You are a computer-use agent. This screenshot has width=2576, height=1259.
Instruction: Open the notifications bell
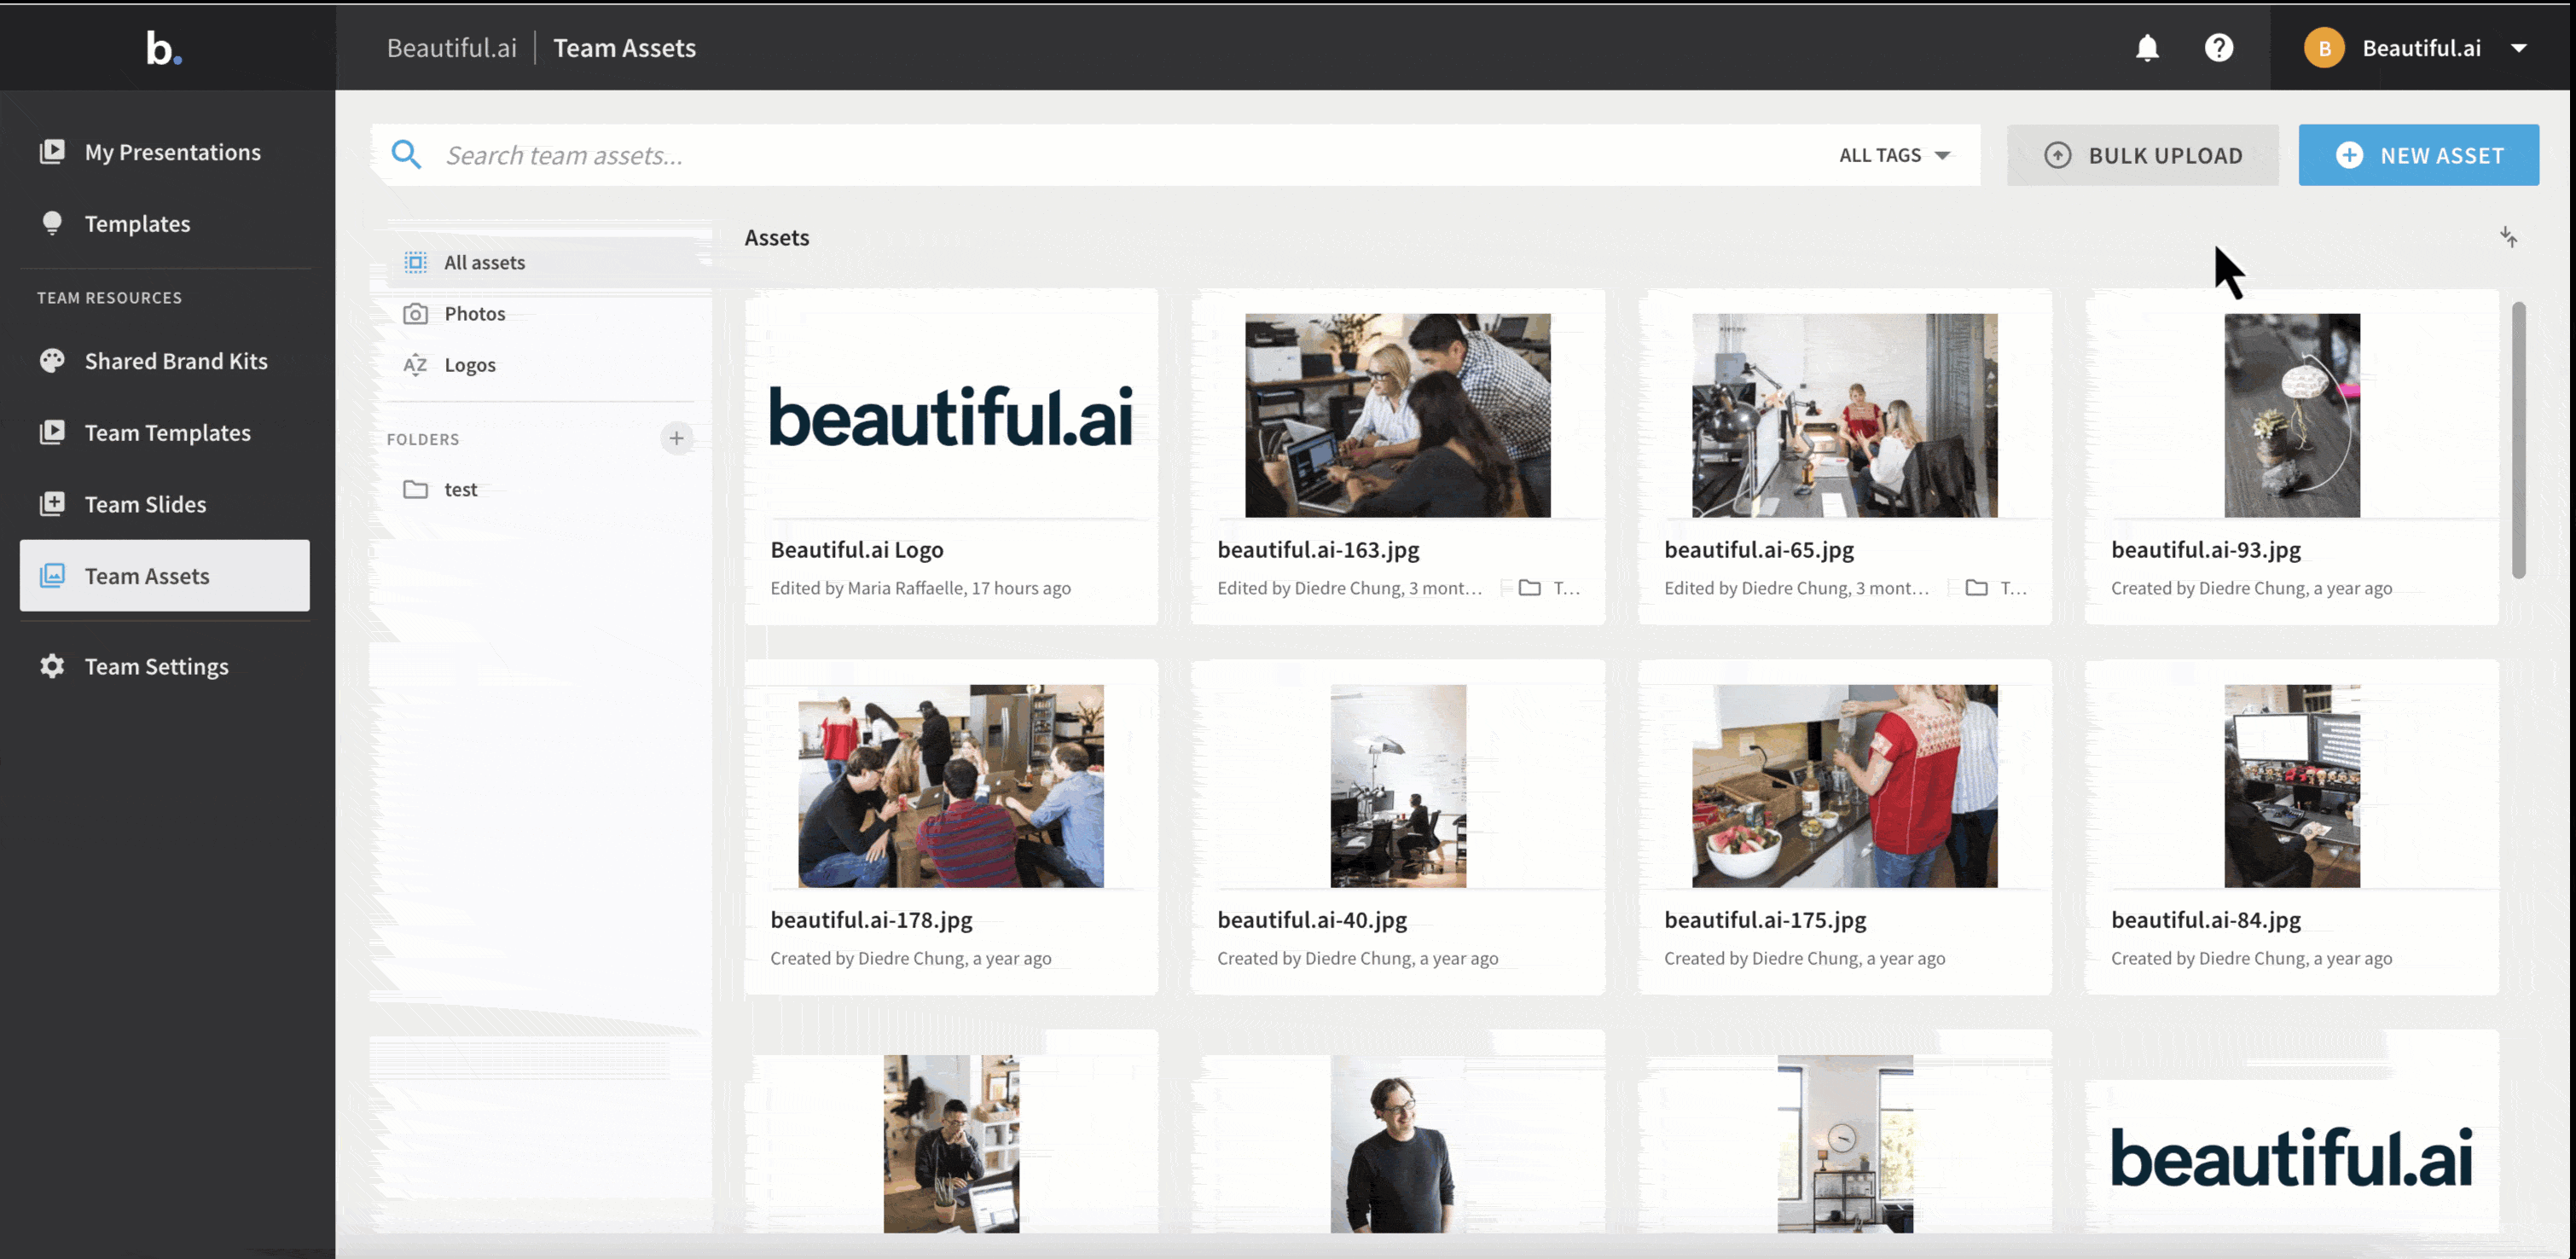[2147, 48]
